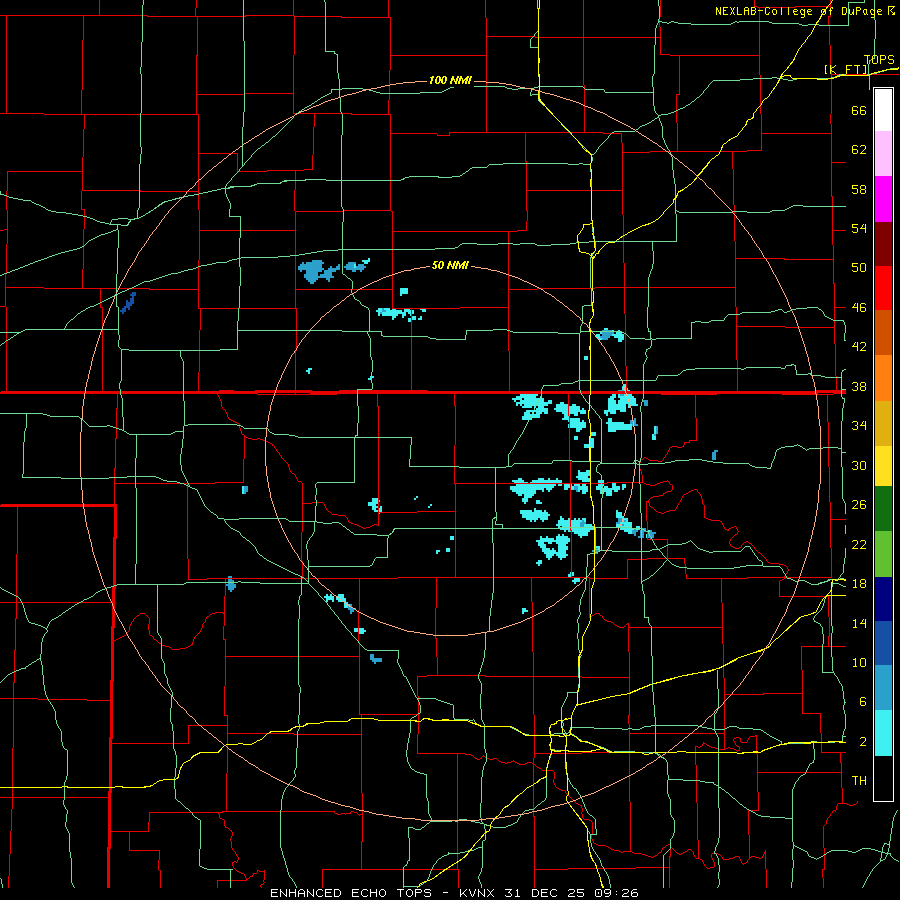
Task: Click the legend value '10'
Action: (x=859, y=662)
